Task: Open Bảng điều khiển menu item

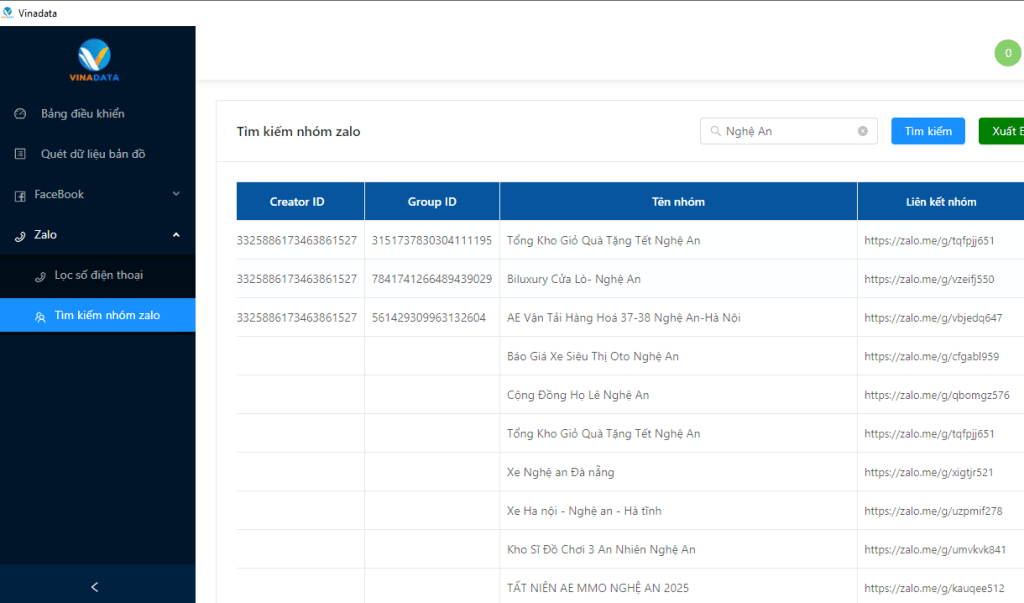Action: pyautogui.click(x=83, y=114)
